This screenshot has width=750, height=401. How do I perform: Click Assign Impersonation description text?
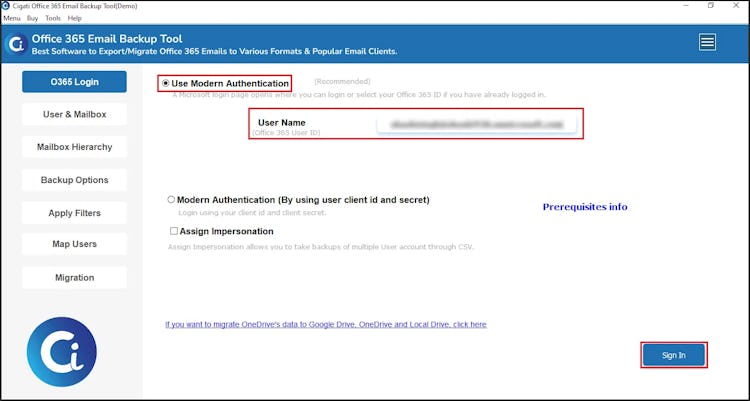pyautogui.click(x=320, y=247)
